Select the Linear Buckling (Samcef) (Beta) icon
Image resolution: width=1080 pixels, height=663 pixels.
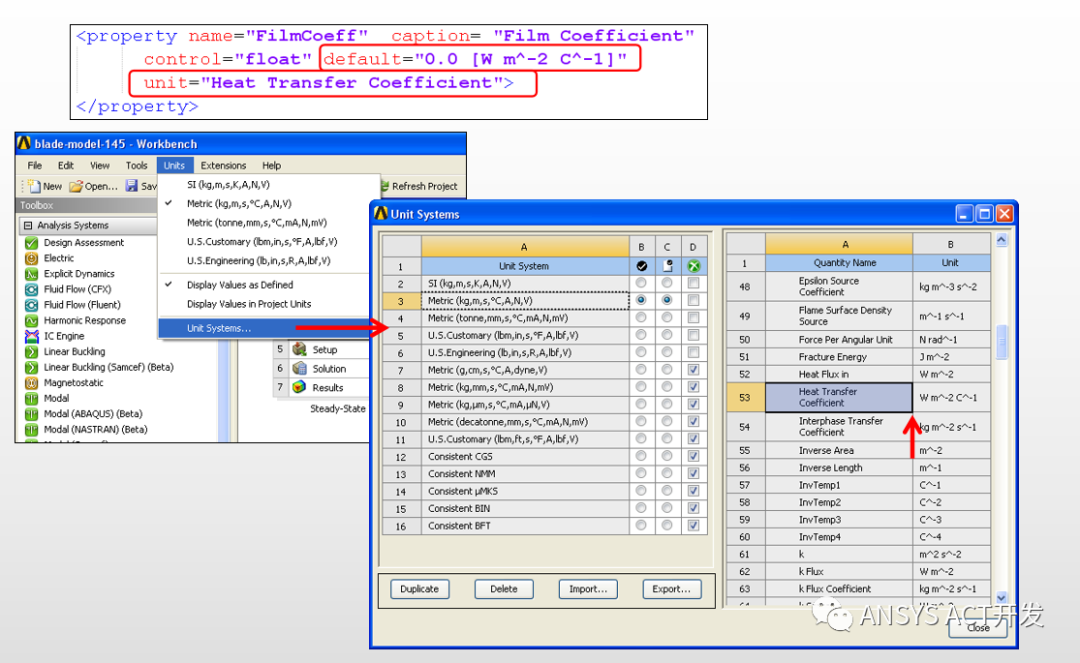(x=31, y=367)
